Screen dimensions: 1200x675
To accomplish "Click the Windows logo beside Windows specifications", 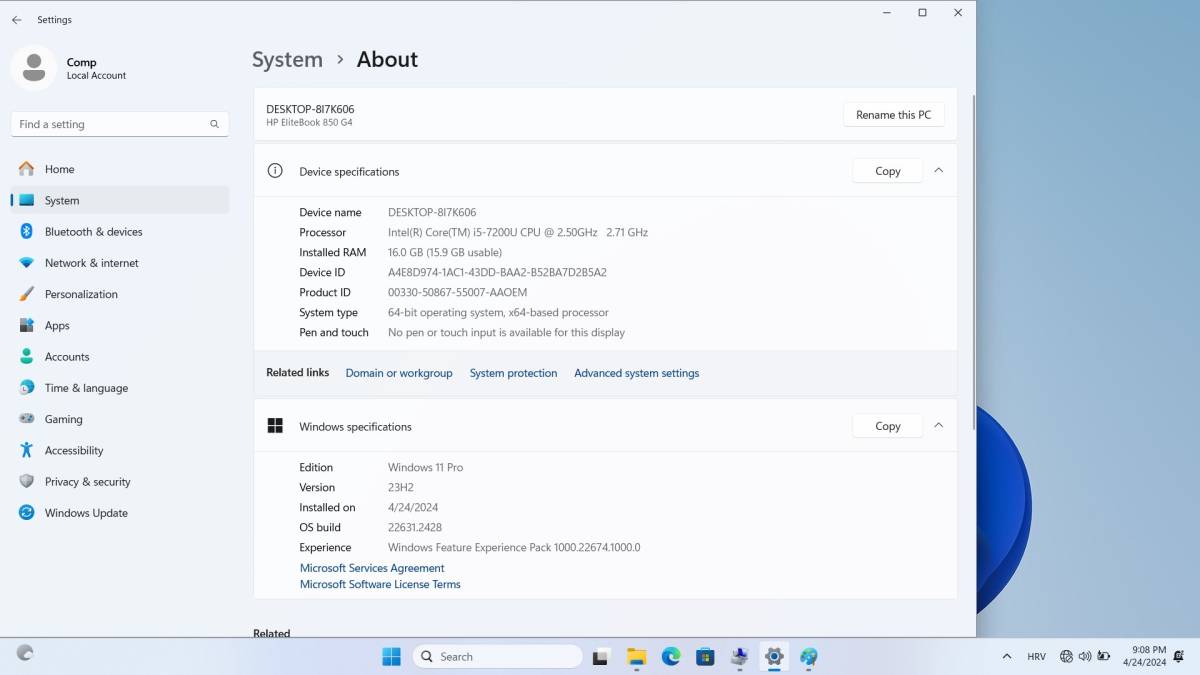I will tap(275, 426).
